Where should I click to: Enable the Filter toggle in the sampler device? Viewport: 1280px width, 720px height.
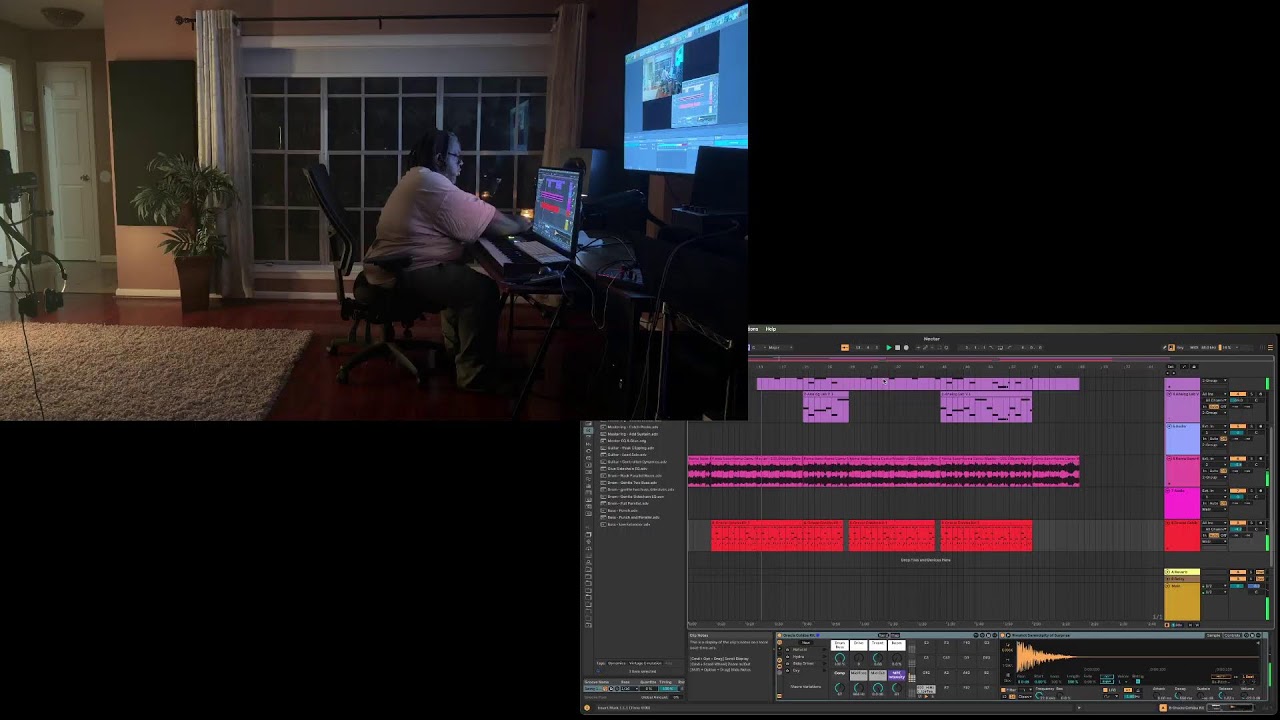(1003, 689)
